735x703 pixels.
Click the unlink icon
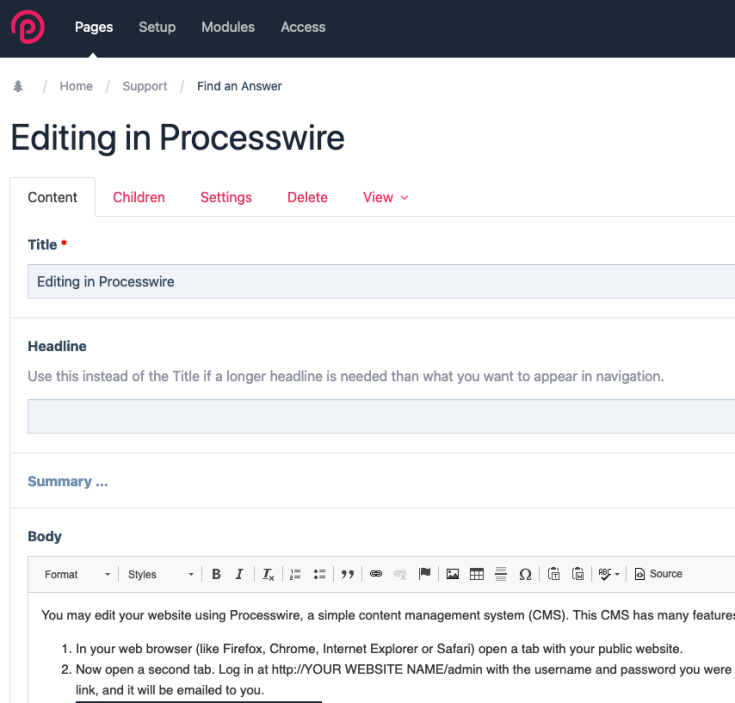pyautogui.click(x=400, y=574)
